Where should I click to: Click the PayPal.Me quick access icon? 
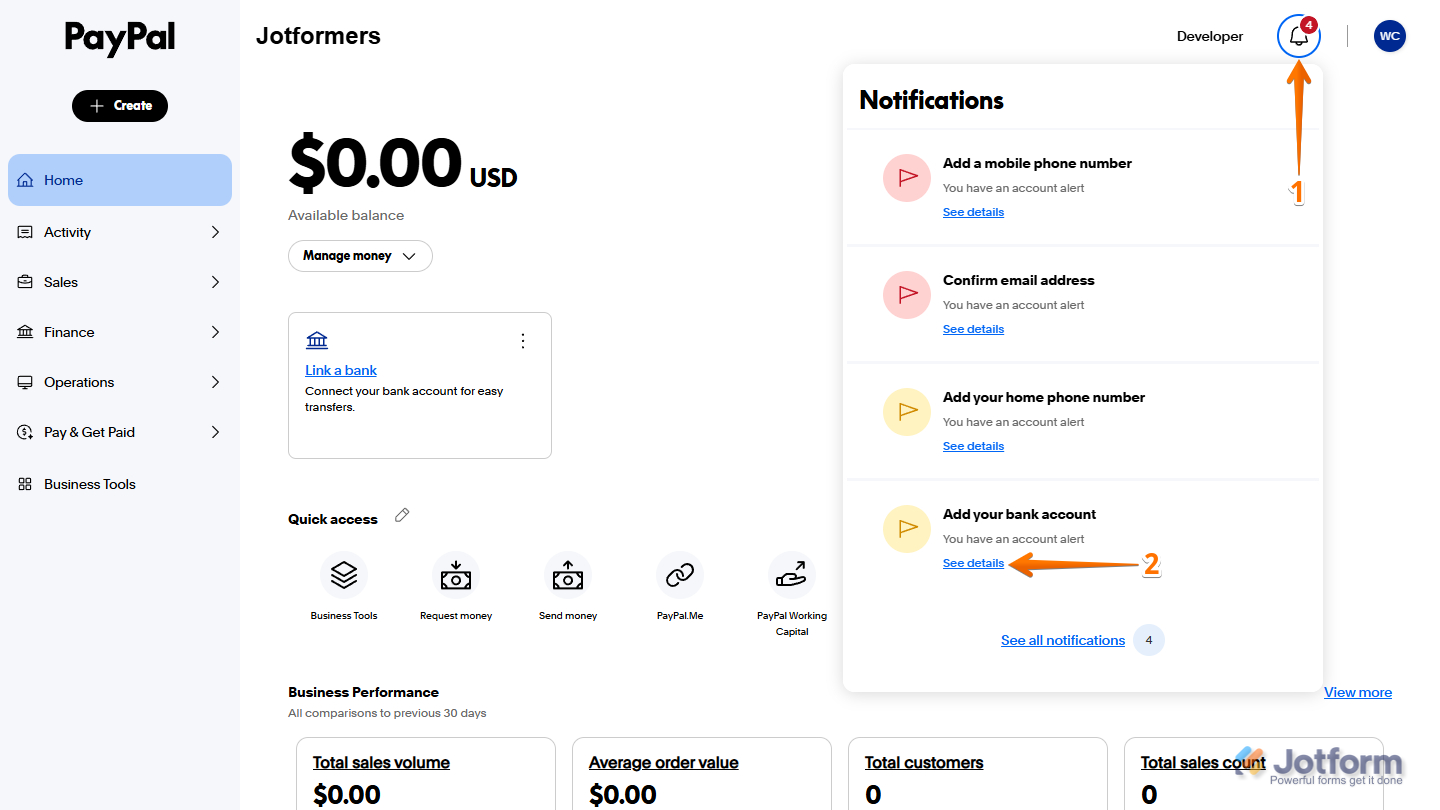pos(680,575)
